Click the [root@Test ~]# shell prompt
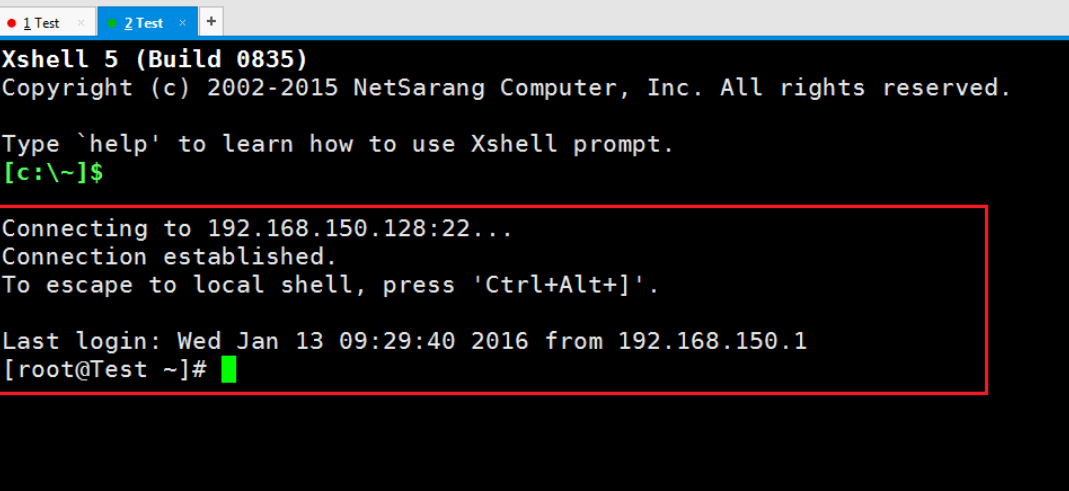Viewport: 1069px width, 491px height. (x=104, y=370)
